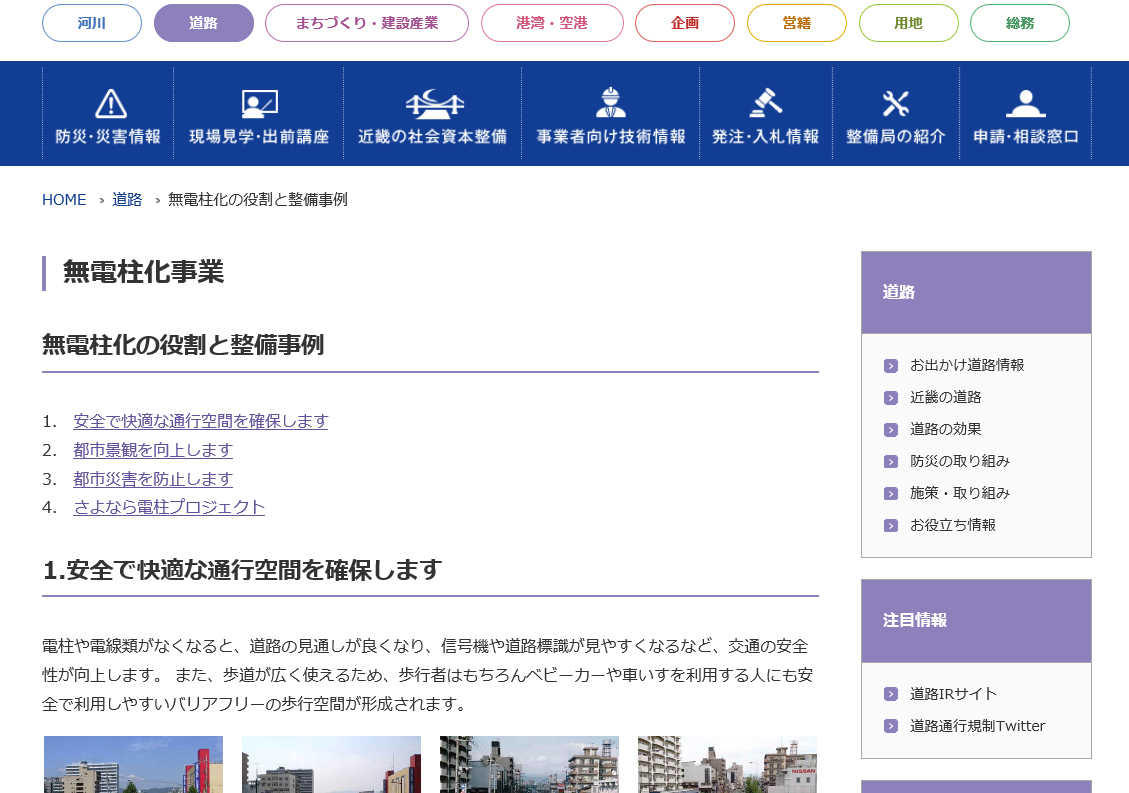Click arrow icon beside お役立ち情報
The height and width of the screenshot is (793, 1129).
891,526
